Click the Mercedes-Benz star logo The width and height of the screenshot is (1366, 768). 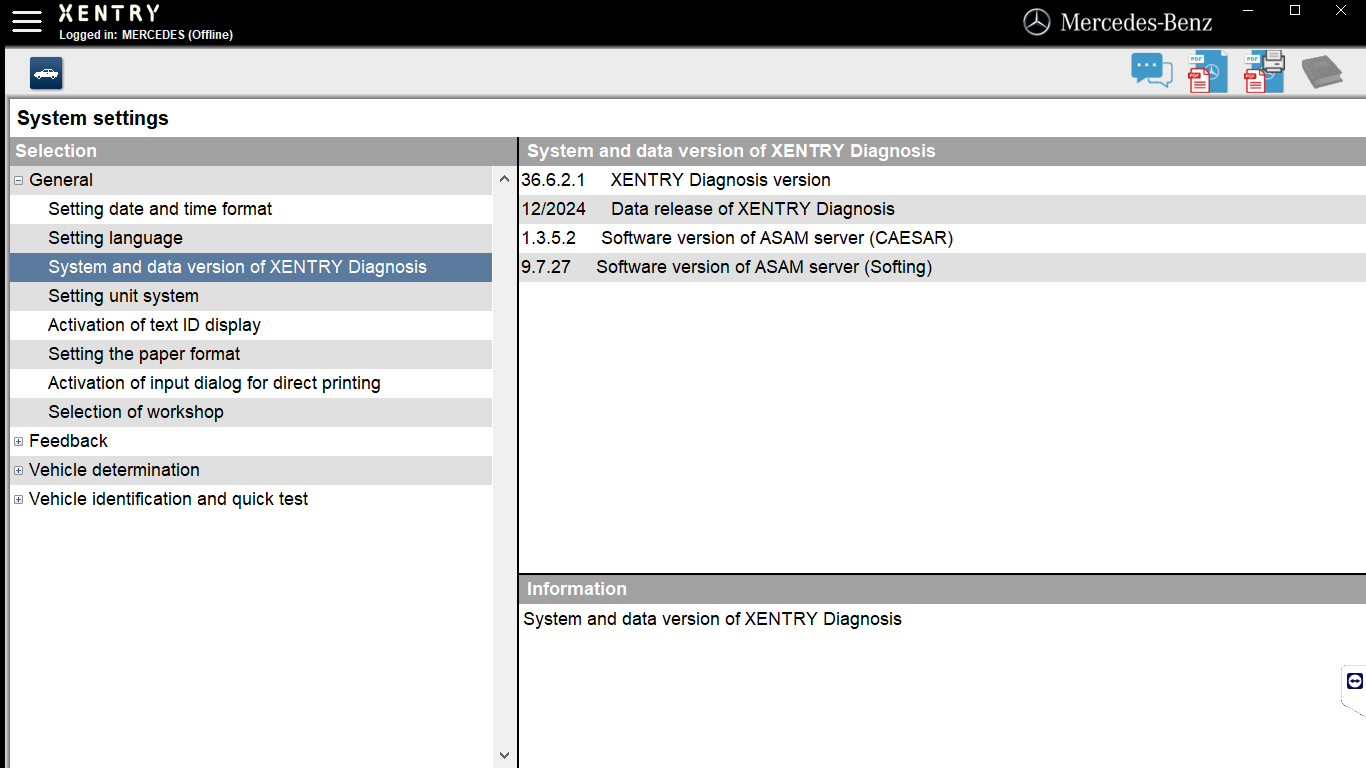click(1037, 22)
